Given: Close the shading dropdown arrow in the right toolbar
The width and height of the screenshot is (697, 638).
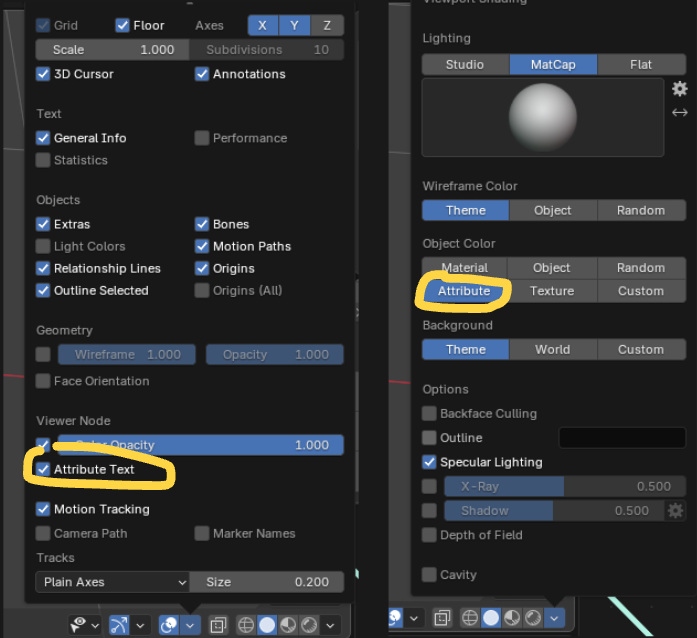Looking at the screenshot, I should (554, 618).
